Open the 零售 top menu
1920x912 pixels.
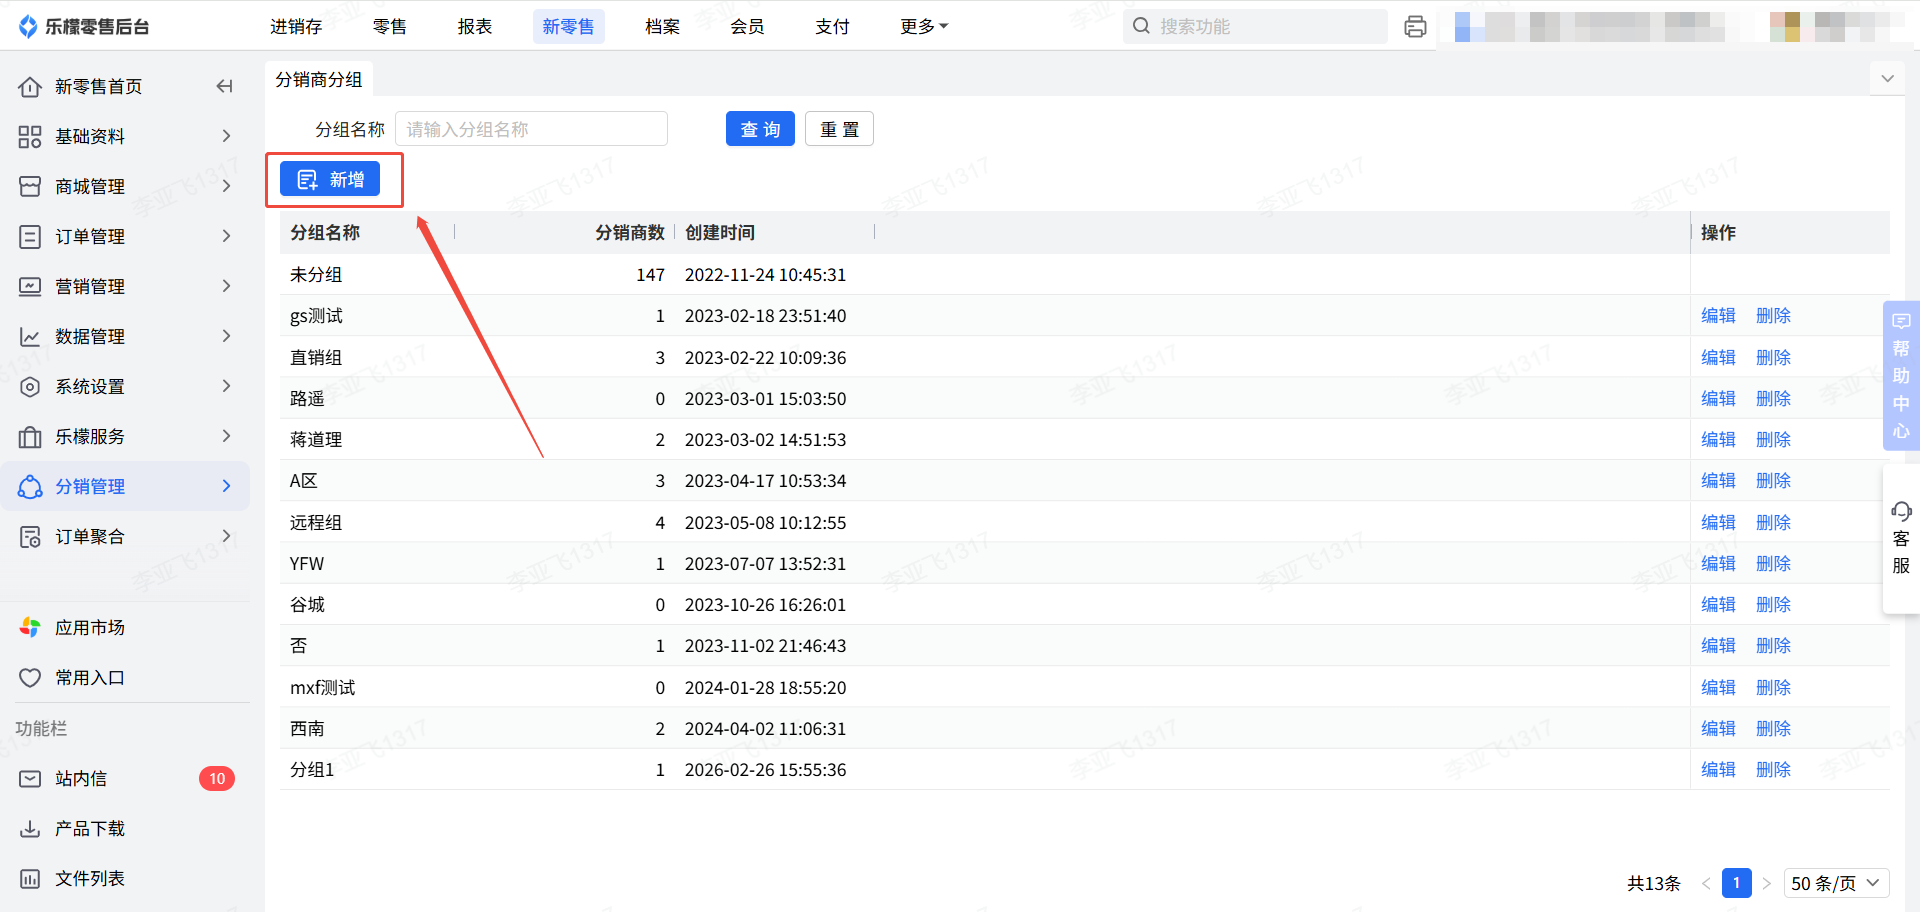[x=390, y=26]
